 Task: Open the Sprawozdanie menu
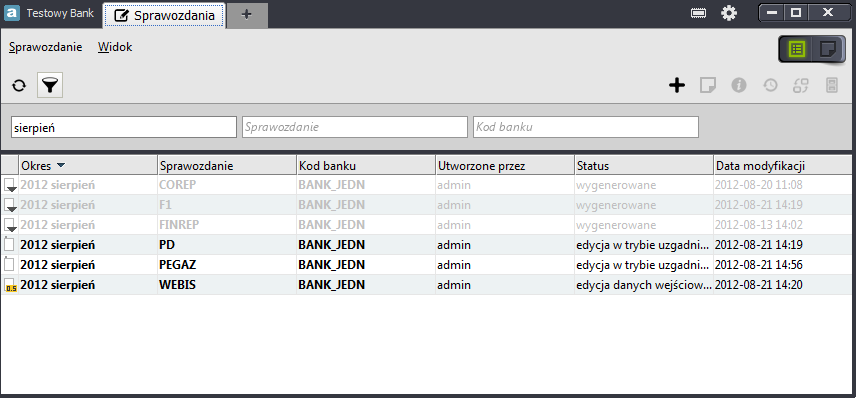(x=46, y=47)
